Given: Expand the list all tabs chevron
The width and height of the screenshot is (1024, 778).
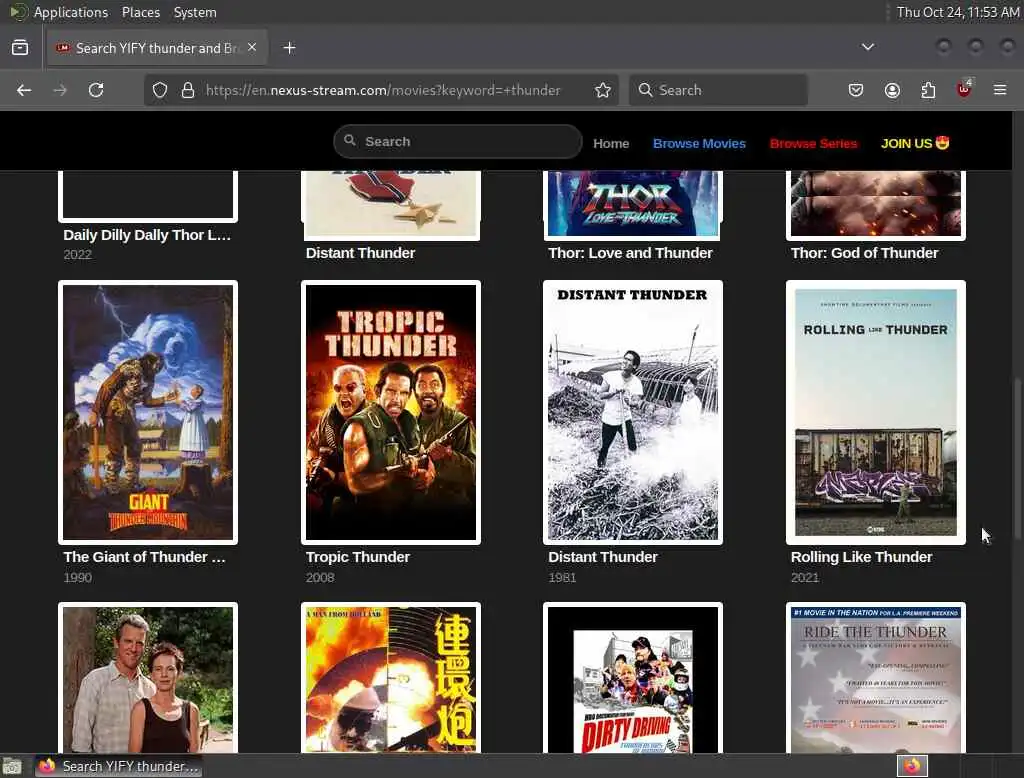Looking at the screenshot, I should coord(868,47).
